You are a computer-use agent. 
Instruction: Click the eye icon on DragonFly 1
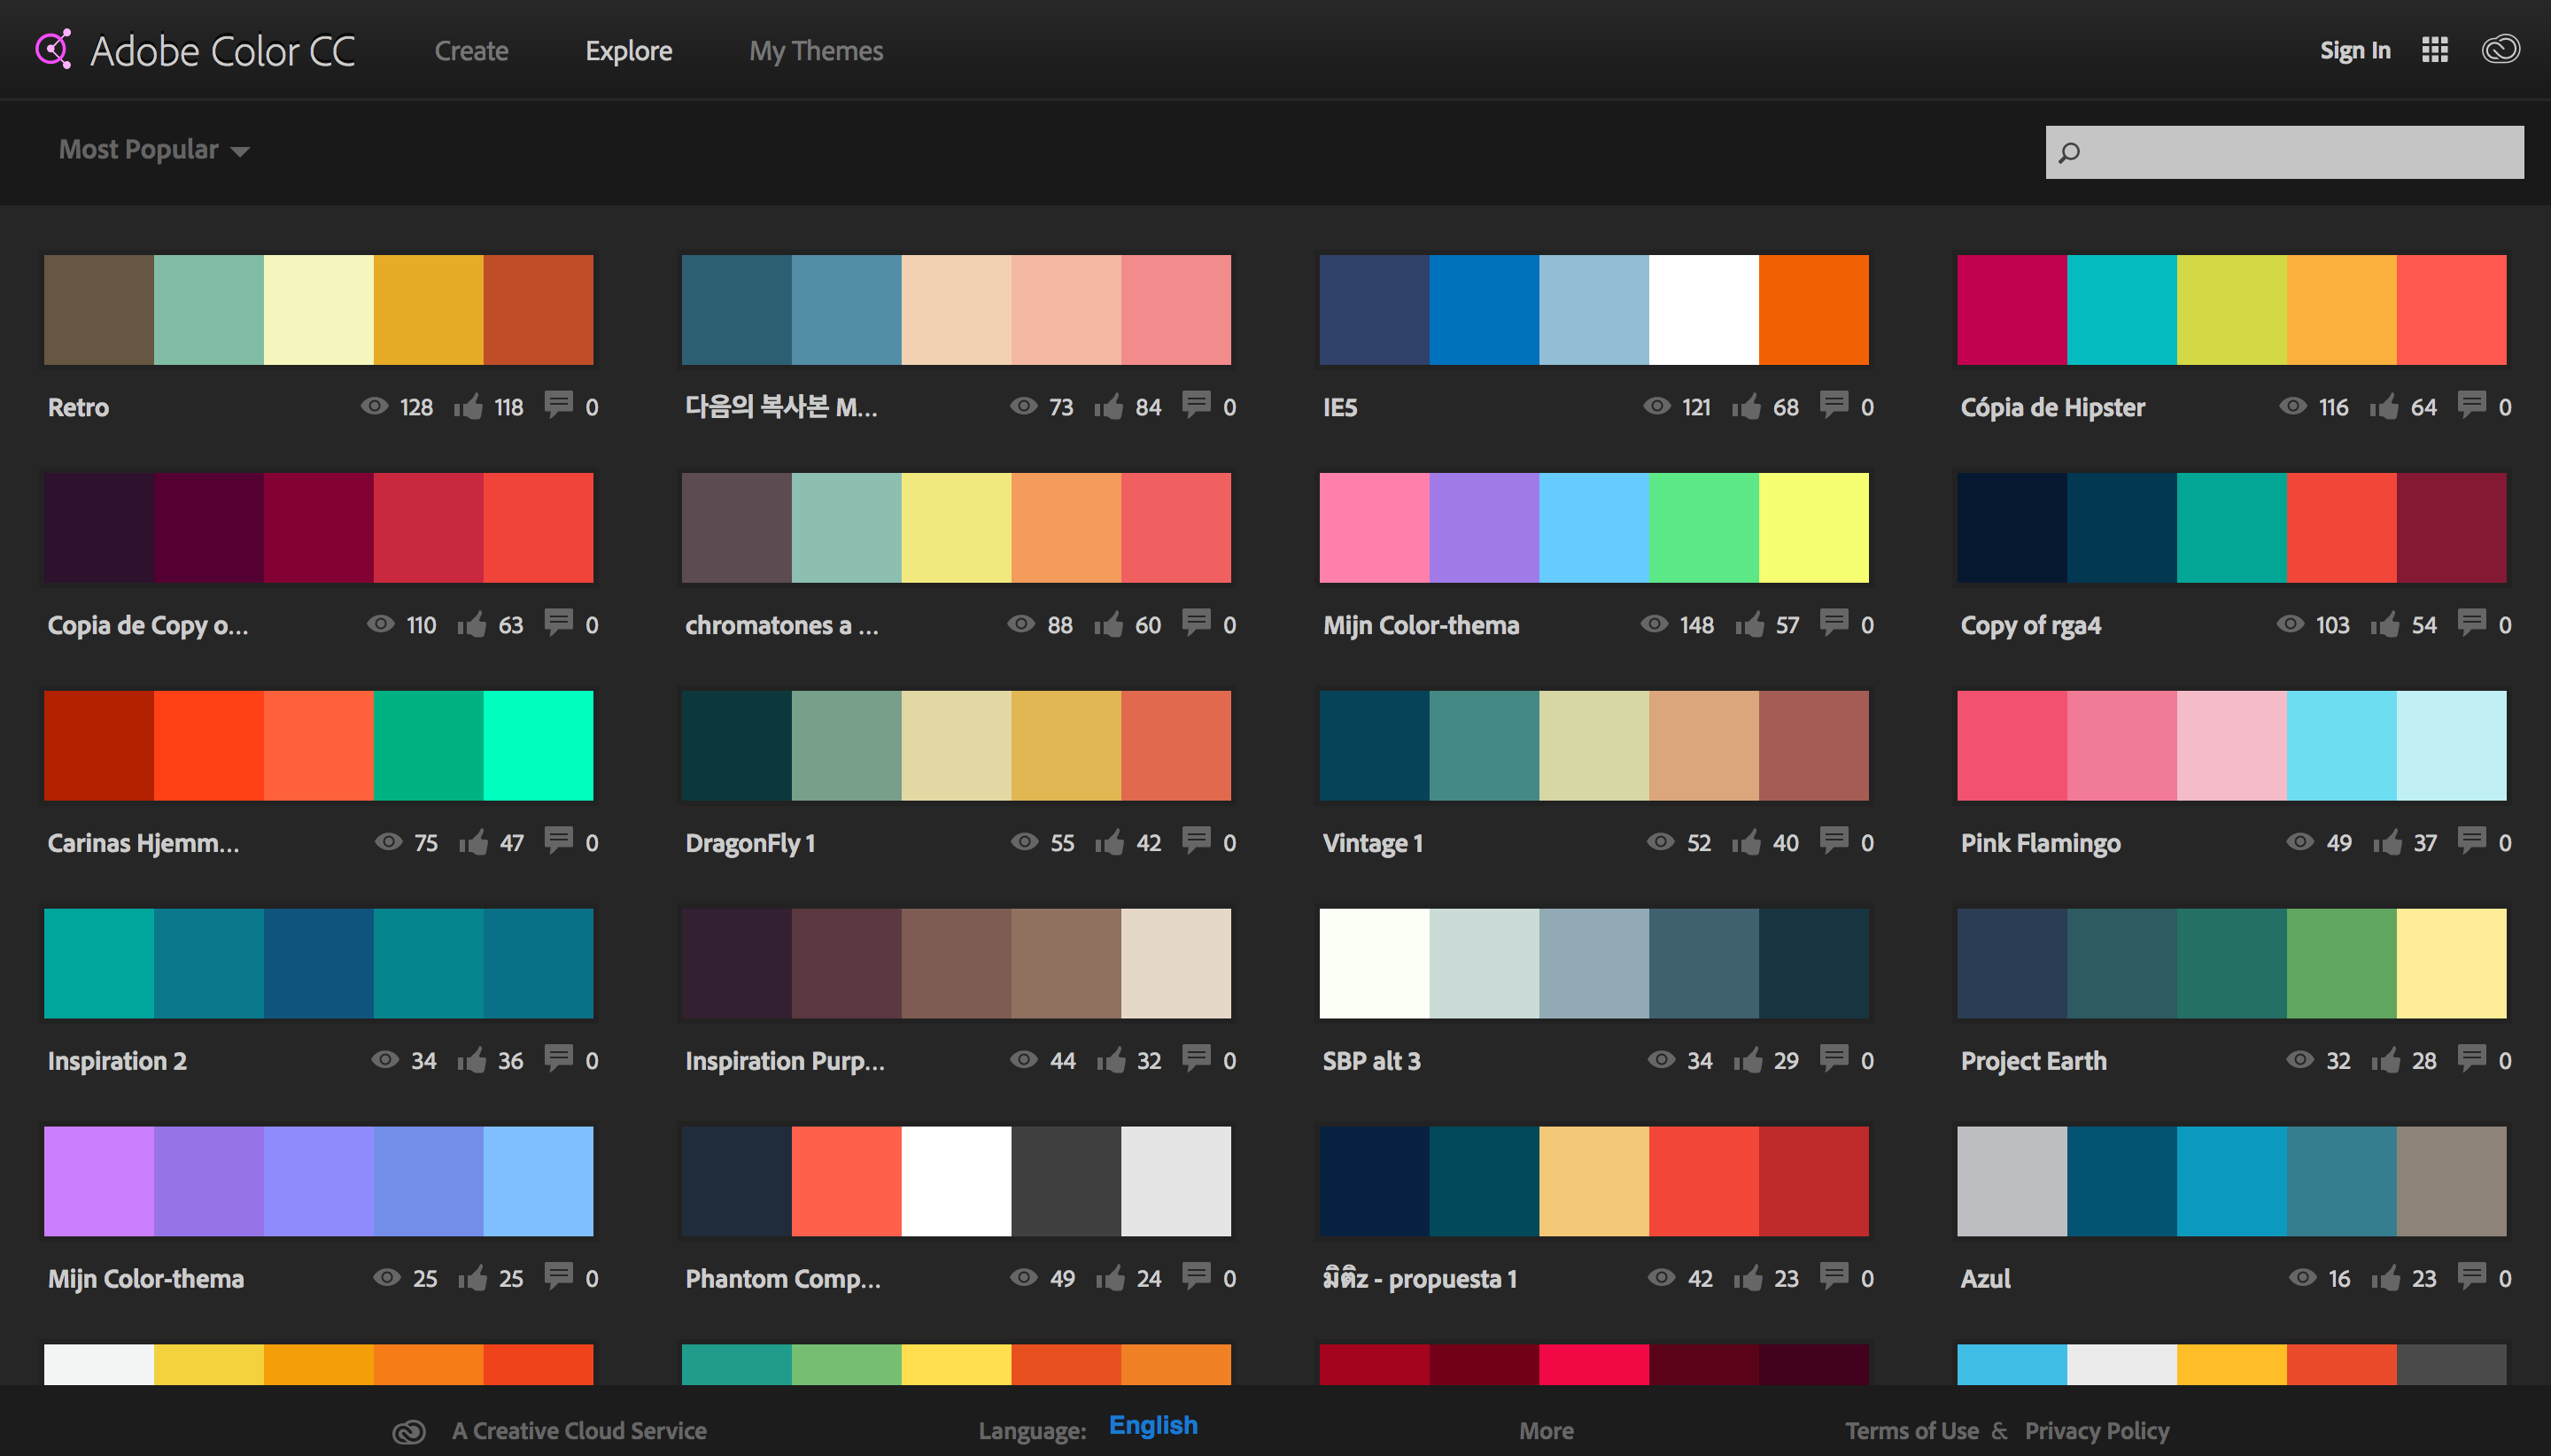[x=1024, y=841]
